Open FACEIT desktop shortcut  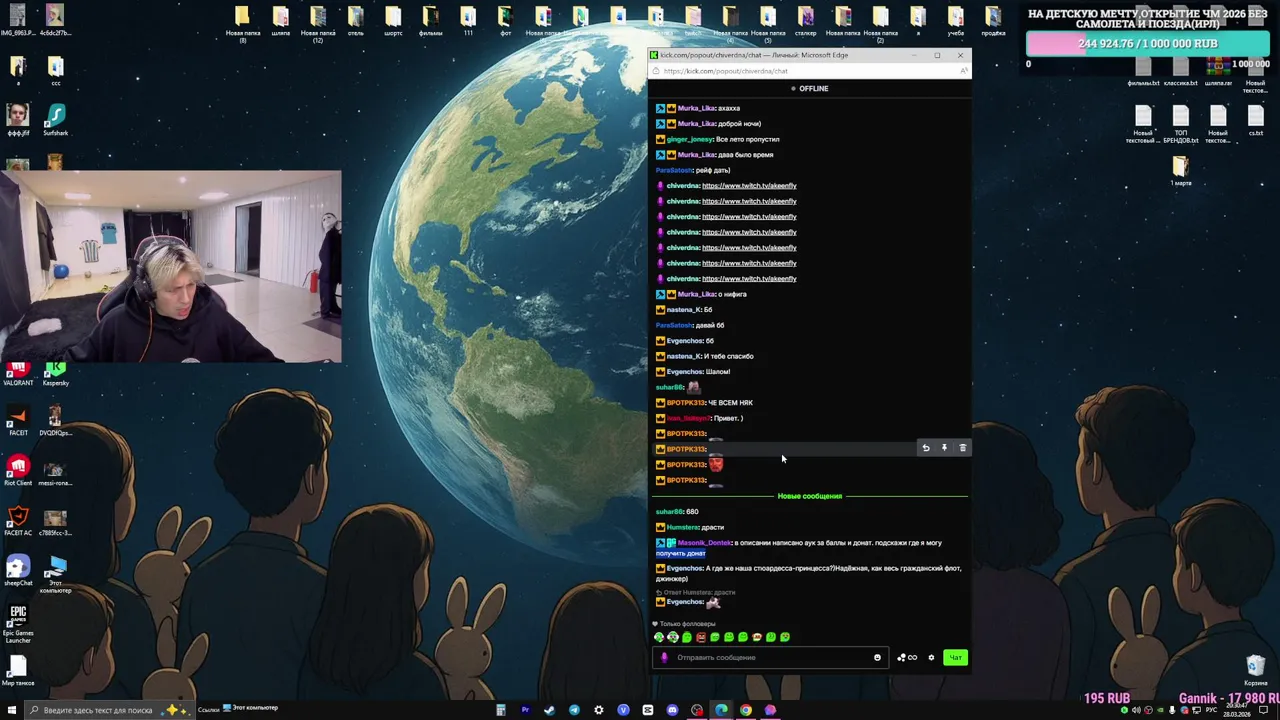click(x=17, y=421)
